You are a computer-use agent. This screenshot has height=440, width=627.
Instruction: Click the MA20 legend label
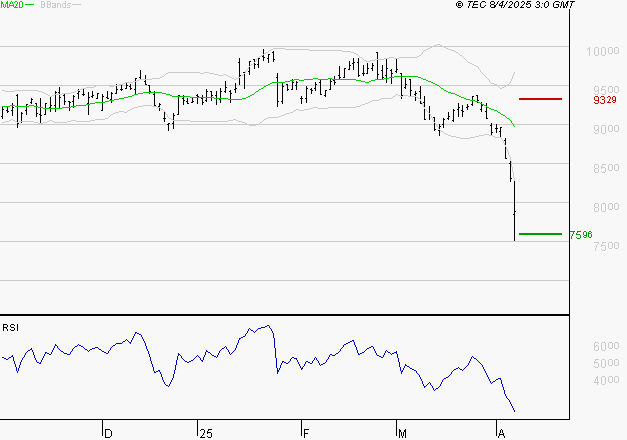(12, 5)
